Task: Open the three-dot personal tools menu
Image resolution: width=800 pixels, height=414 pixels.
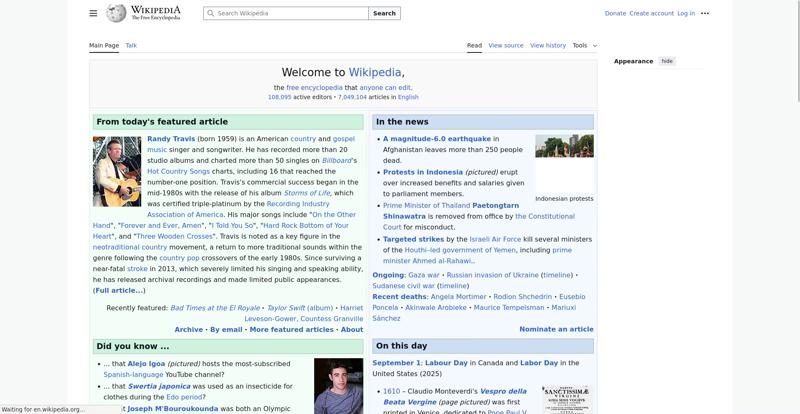Action: click(705, 13)
